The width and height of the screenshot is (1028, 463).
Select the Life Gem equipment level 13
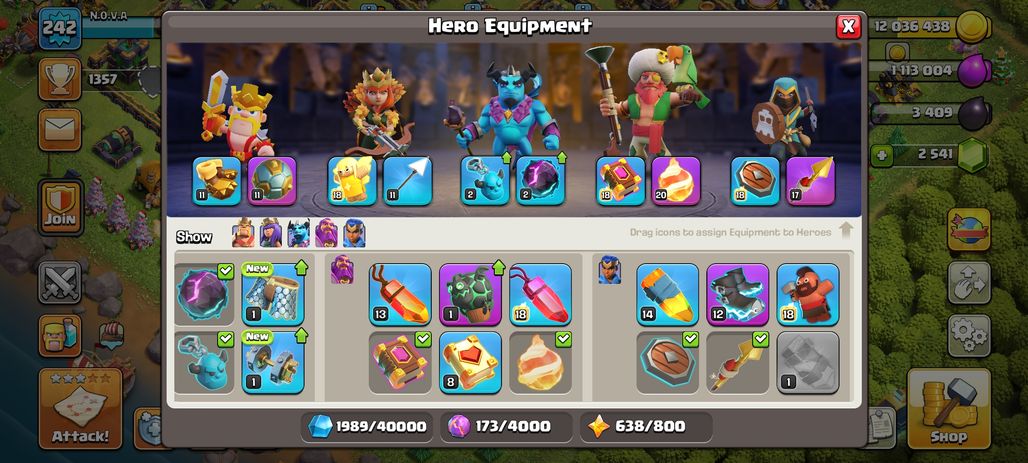pos(400,294)
